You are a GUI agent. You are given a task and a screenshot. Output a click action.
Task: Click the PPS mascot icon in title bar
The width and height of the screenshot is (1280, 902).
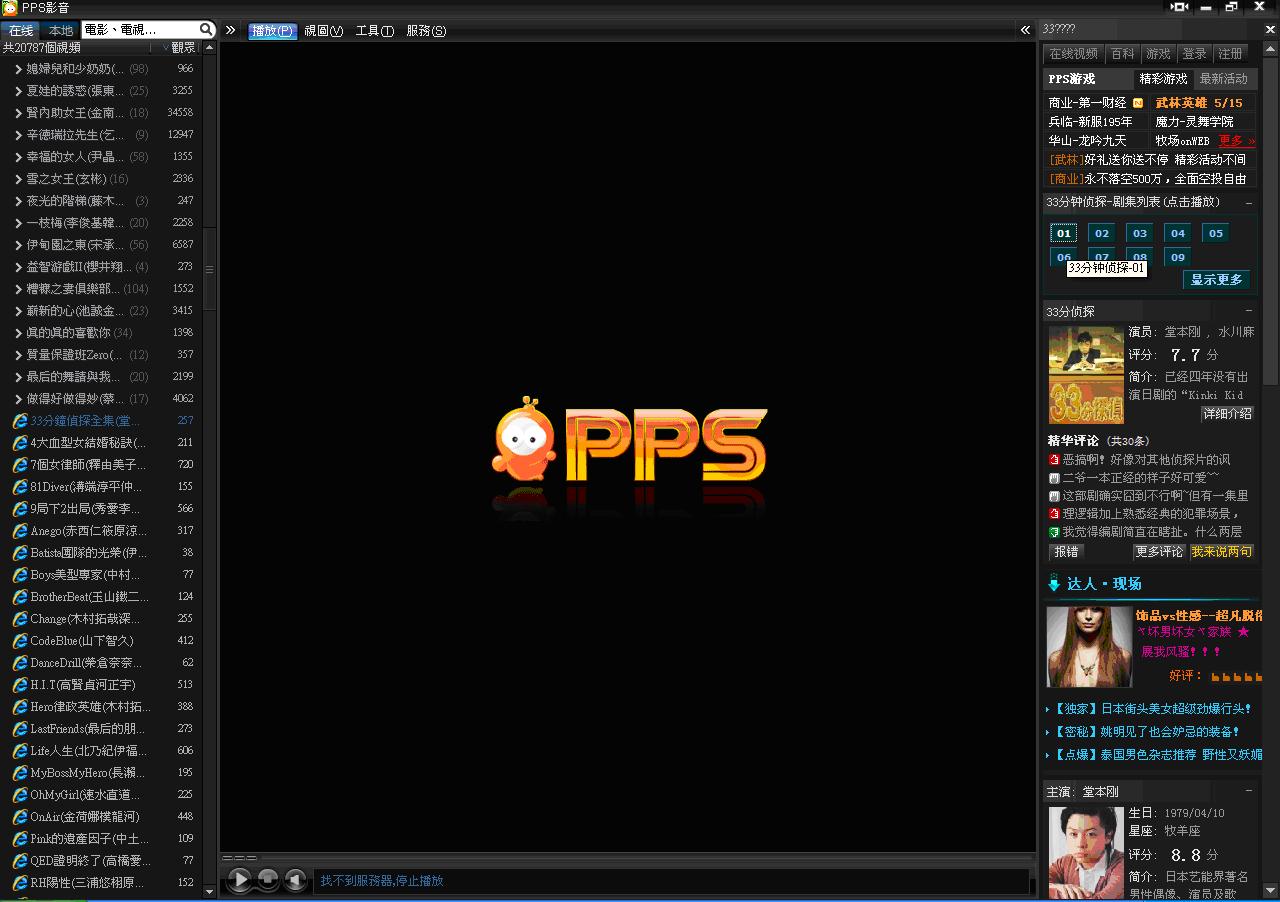[9, 8]
